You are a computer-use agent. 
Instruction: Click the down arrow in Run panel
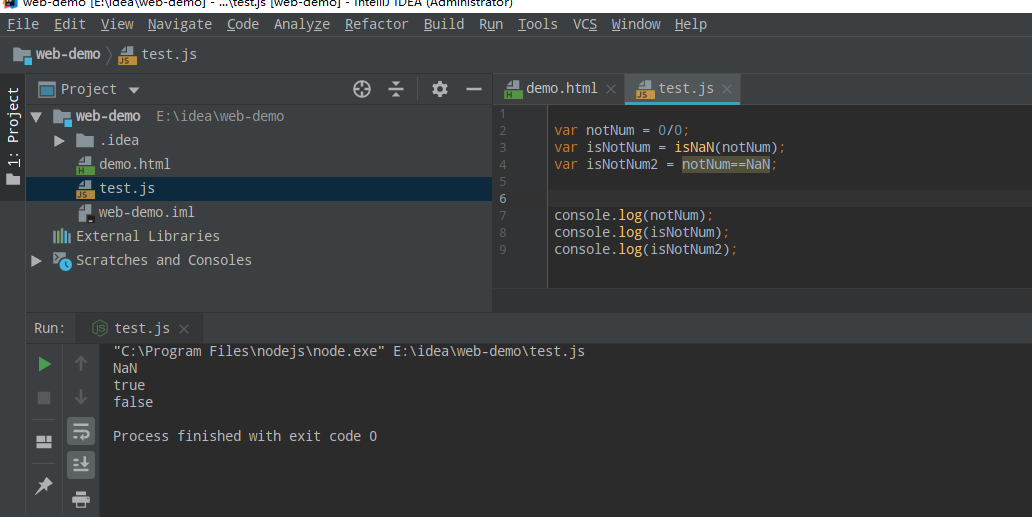coord(81,397)
